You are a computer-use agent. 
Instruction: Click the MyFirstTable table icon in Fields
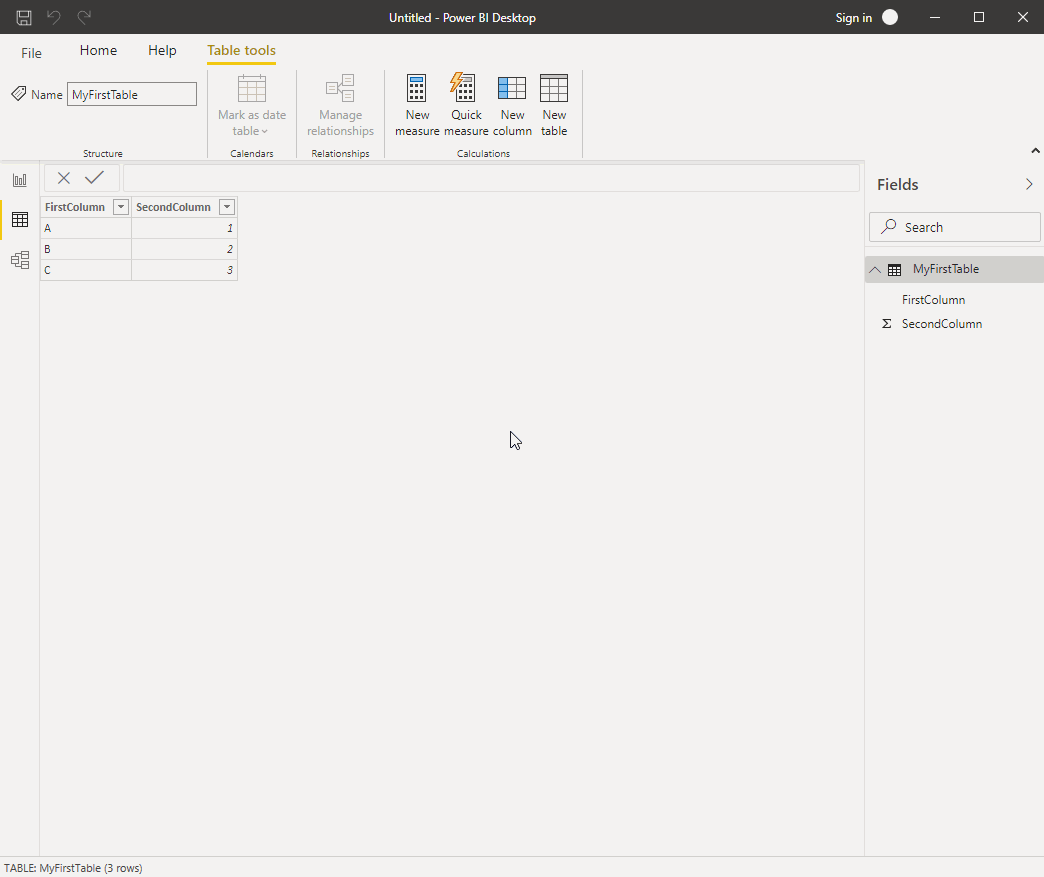[x=895, y=270]
